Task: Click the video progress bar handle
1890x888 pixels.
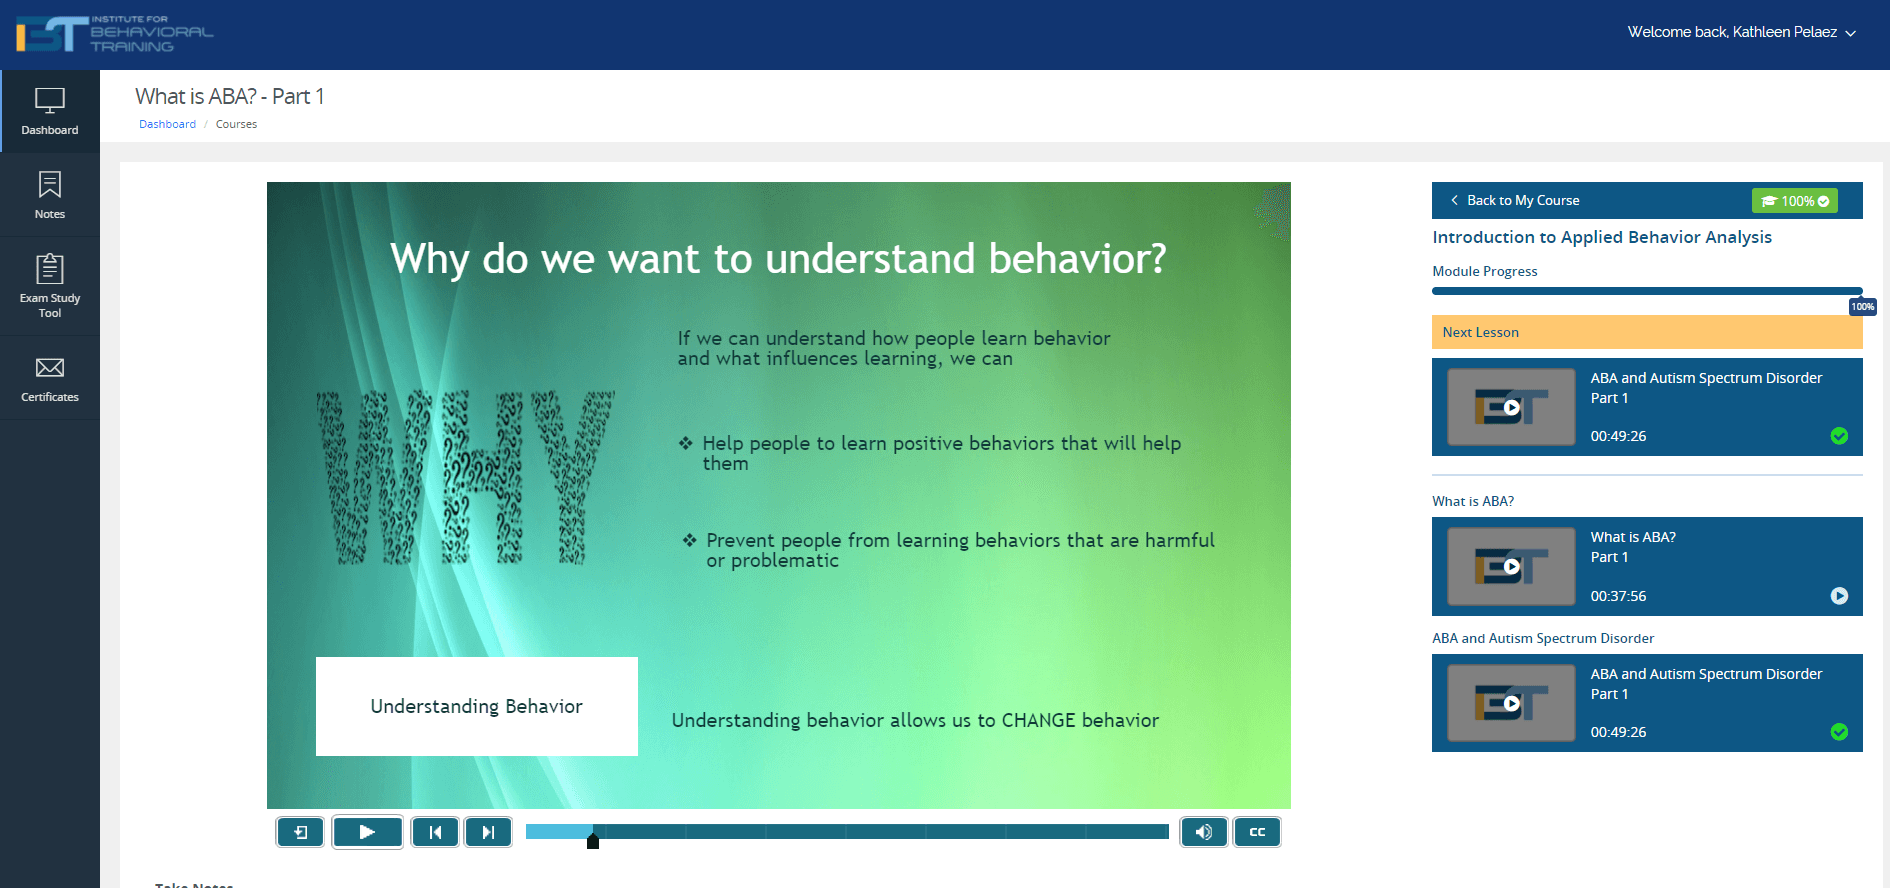Action: [593, 840]
